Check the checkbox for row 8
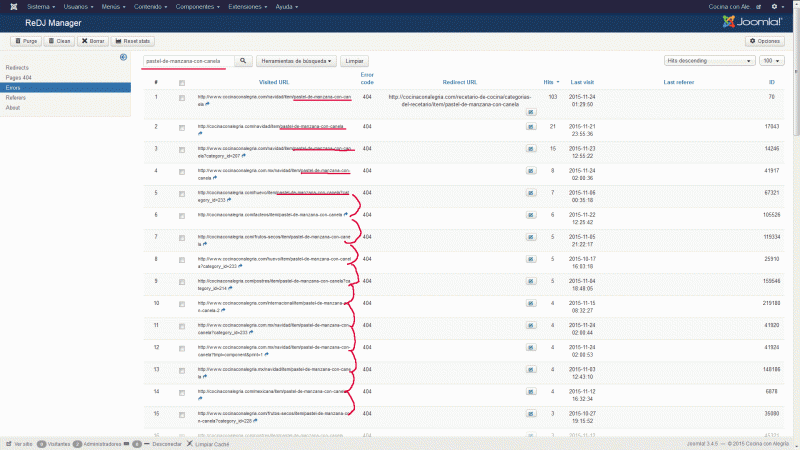 click(x=182, y=260)
